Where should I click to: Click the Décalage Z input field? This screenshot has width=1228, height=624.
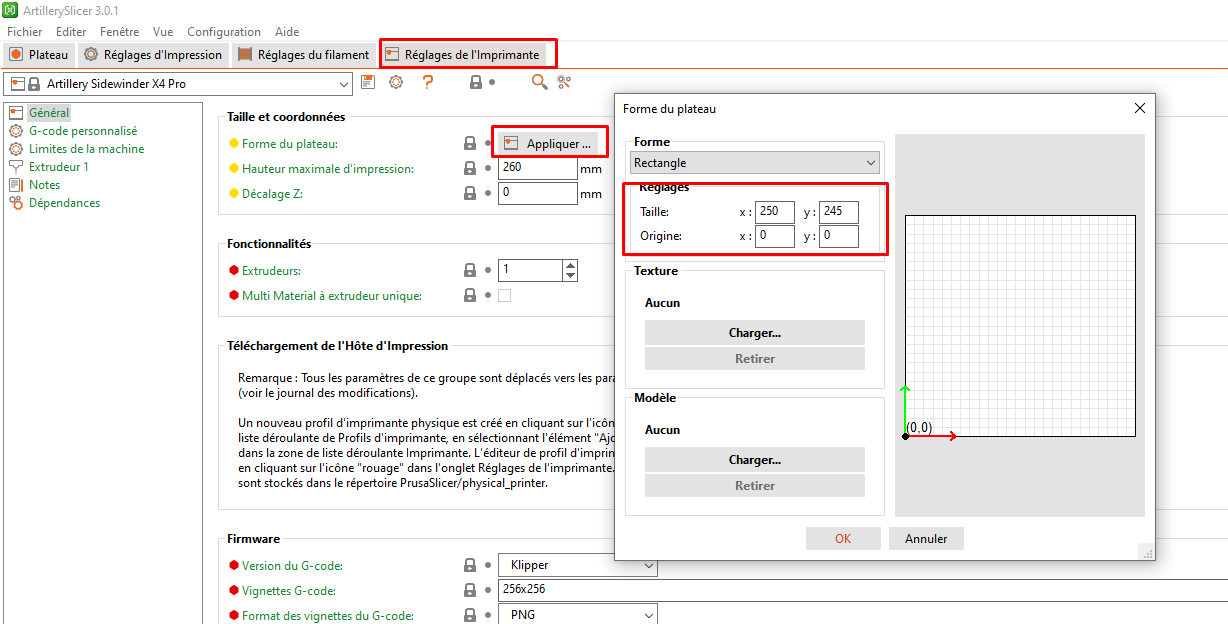coord(537,193)
